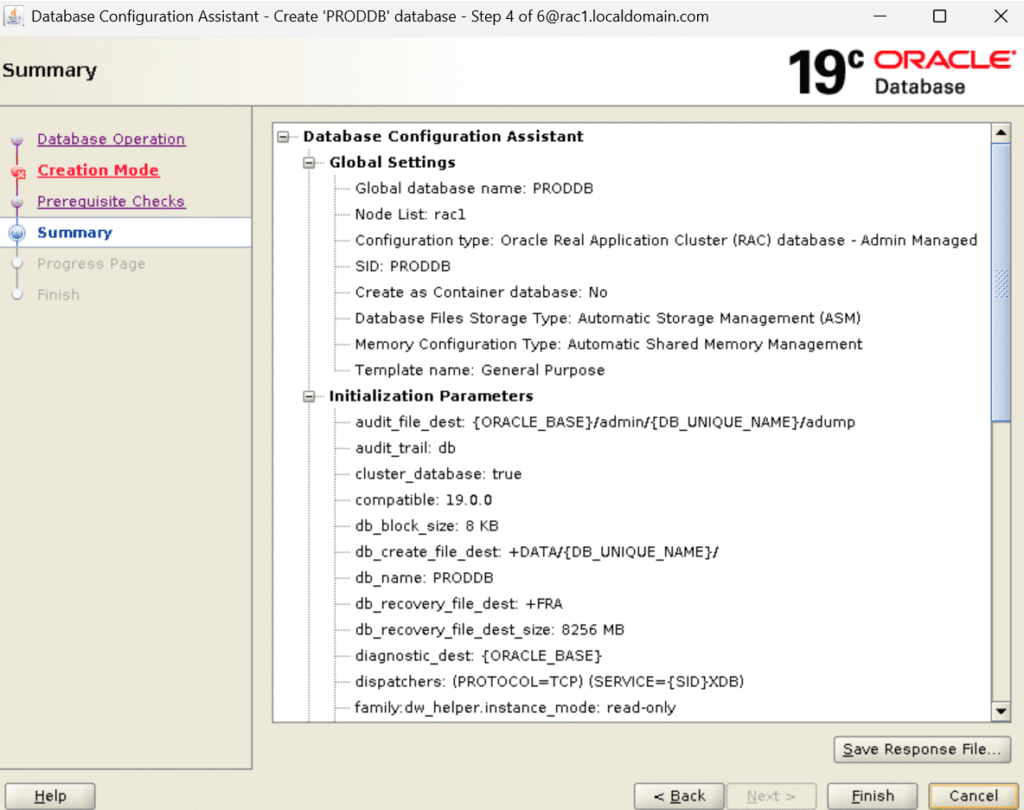Go to the Creation Mode step
The image size is (1024, 810).
point(98,171)
